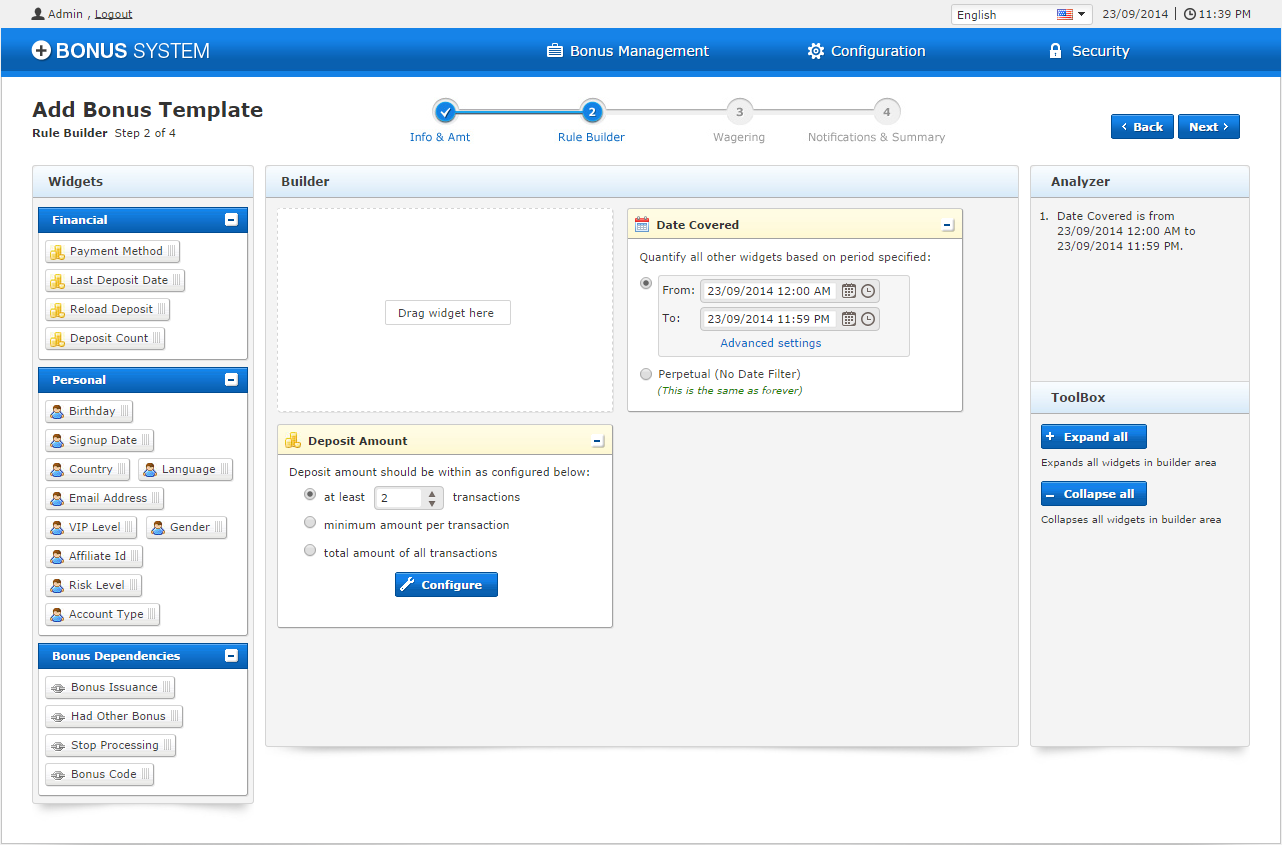This screenshot has height=845, width=1282.
Task: Open the Bonus Management menu
Action: 628,51
